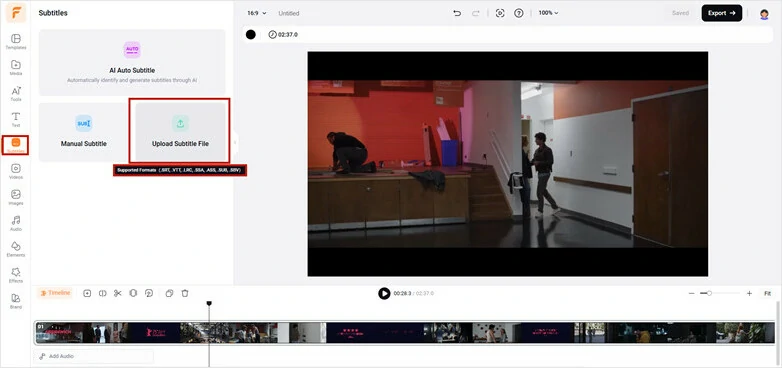The width and height of the screenshot is (782, 368).
Task: Click Add Audio track
Action: pyautogui.click(x=94, y=357)
